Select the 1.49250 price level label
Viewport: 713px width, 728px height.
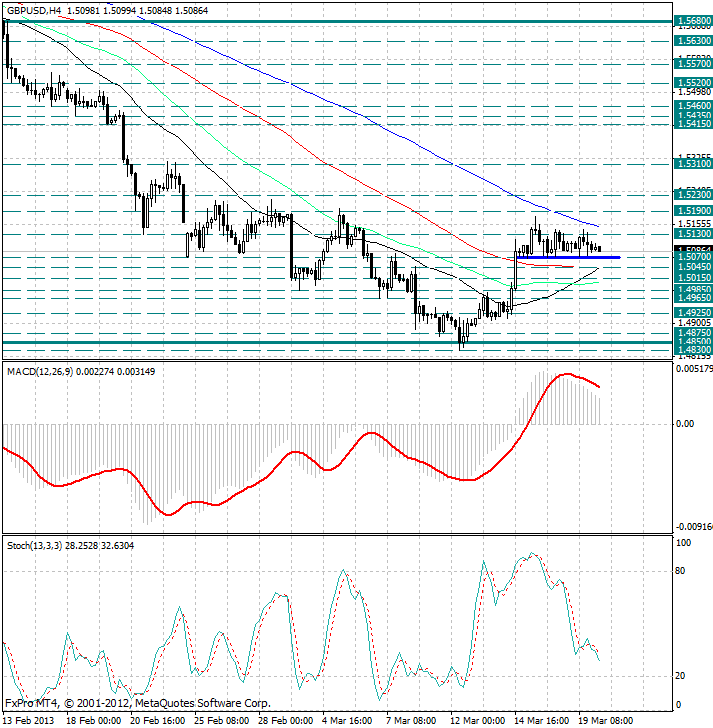pyautogui.click(x=693, y=313)
